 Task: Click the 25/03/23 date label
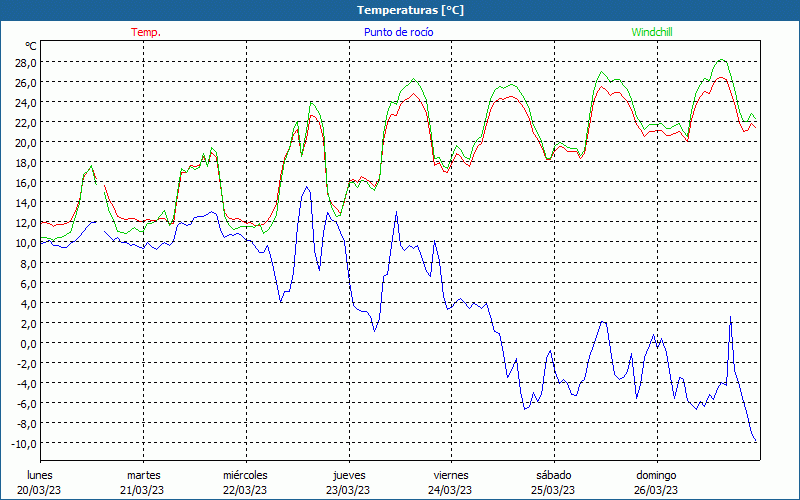tap(553, 490)
